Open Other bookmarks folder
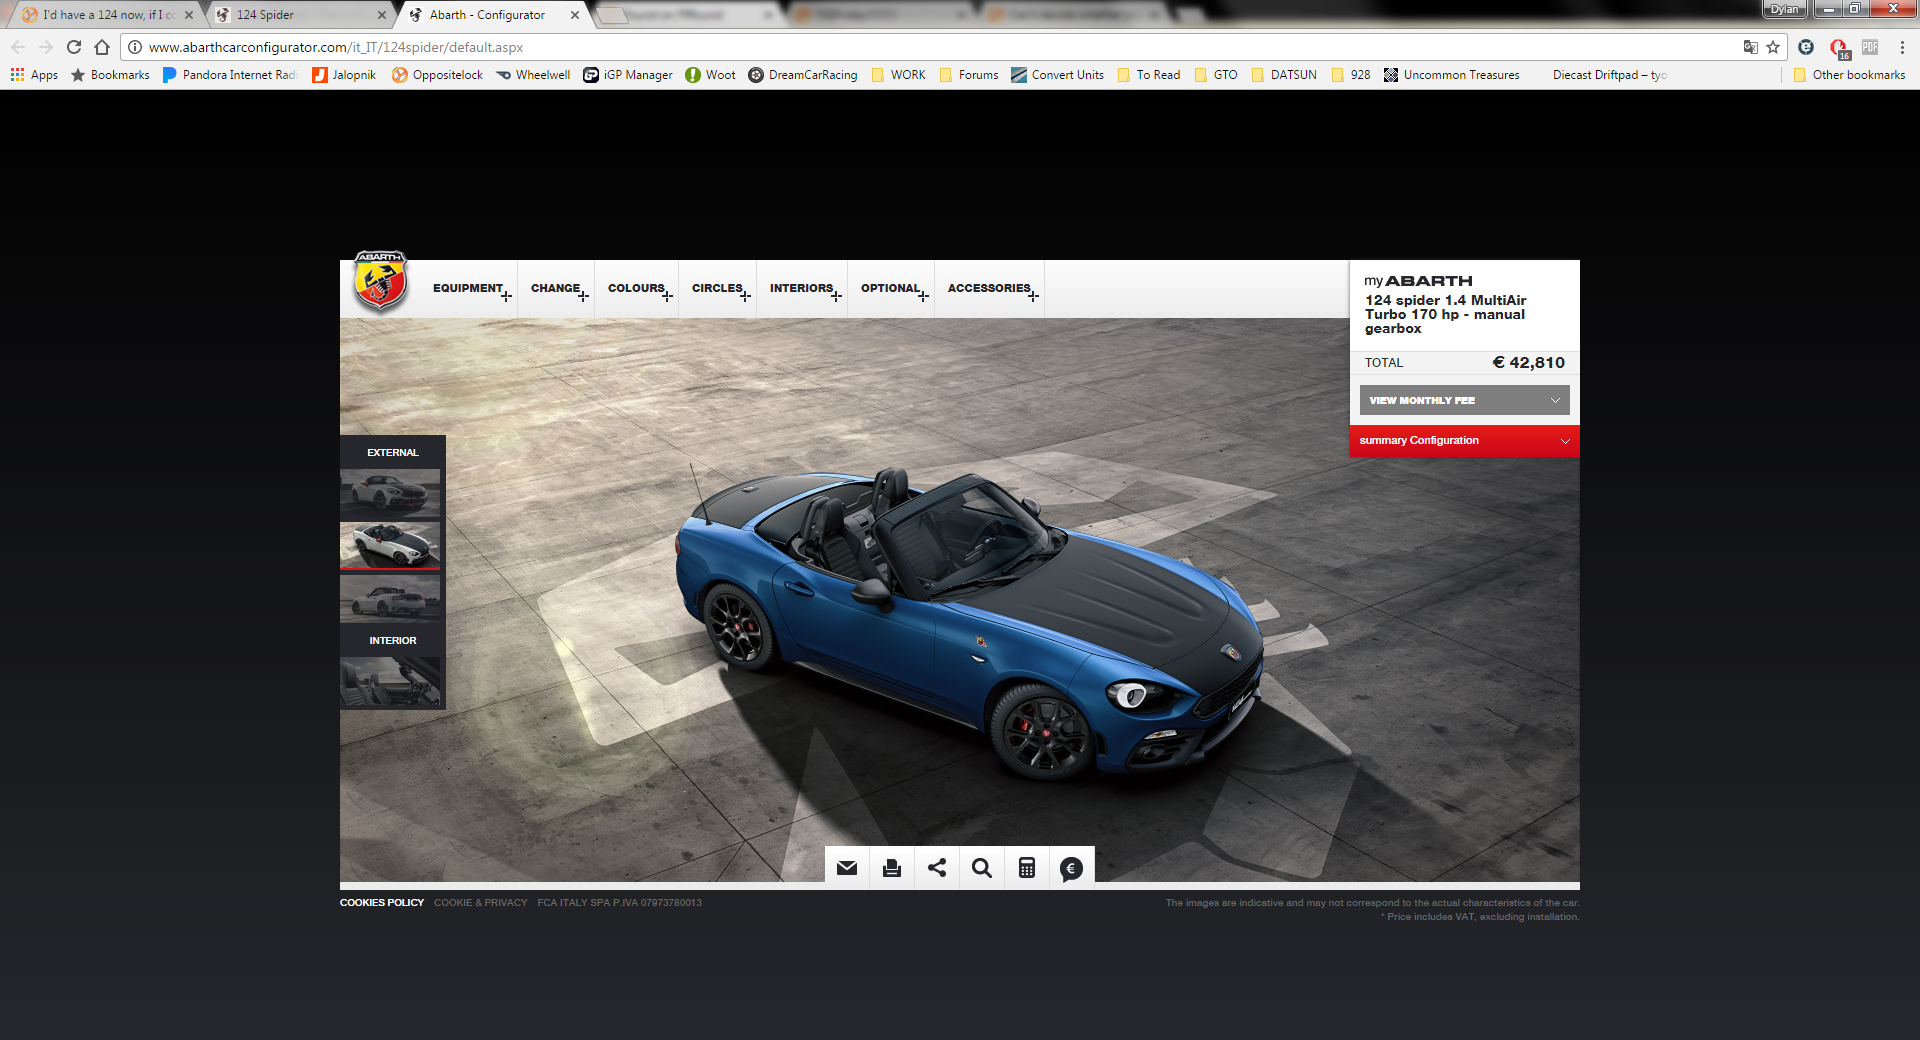Screen dimensions: 1920x1040 (x=1849, y=75)
